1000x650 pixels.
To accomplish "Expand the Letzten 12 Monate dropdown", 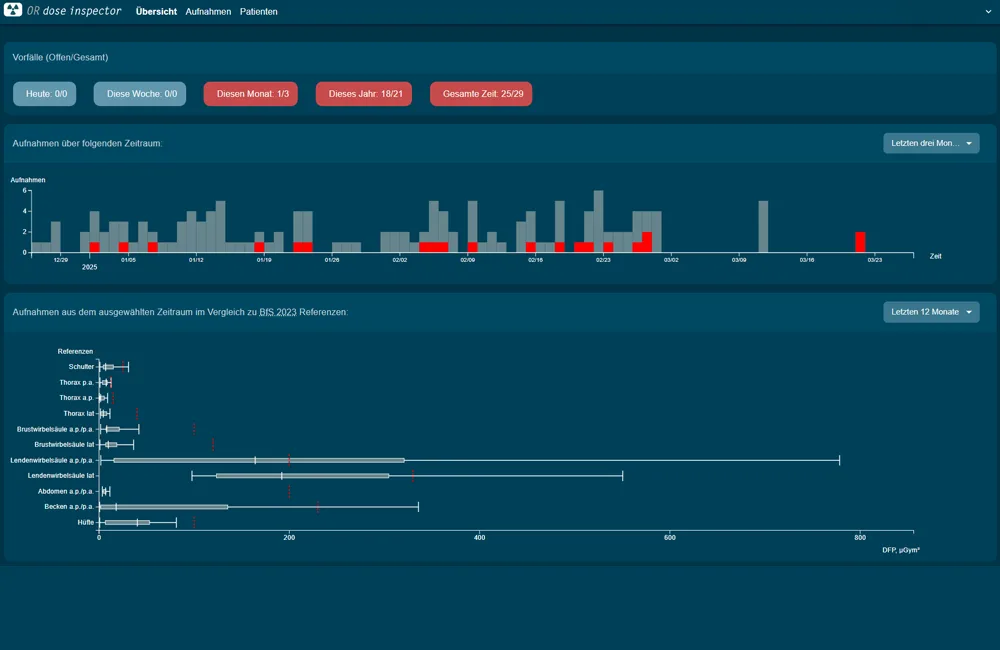I will 931,312.
